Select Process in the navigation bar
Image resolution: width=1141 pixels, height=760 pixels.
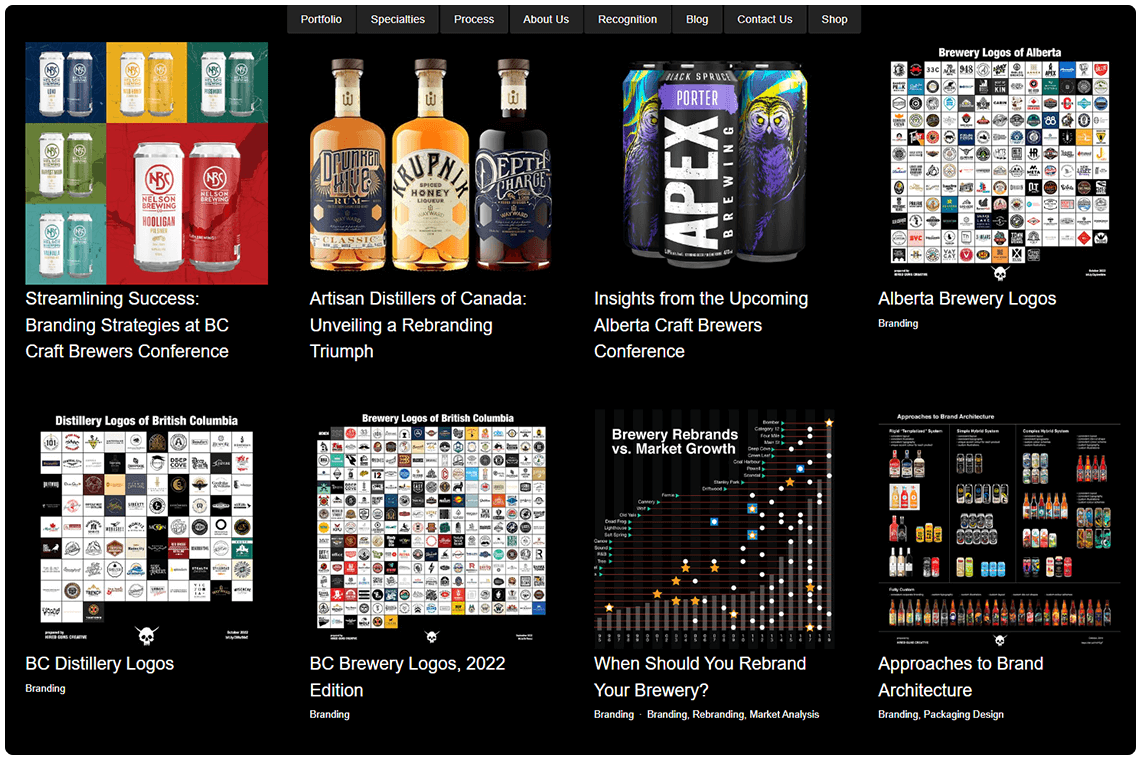474,20
